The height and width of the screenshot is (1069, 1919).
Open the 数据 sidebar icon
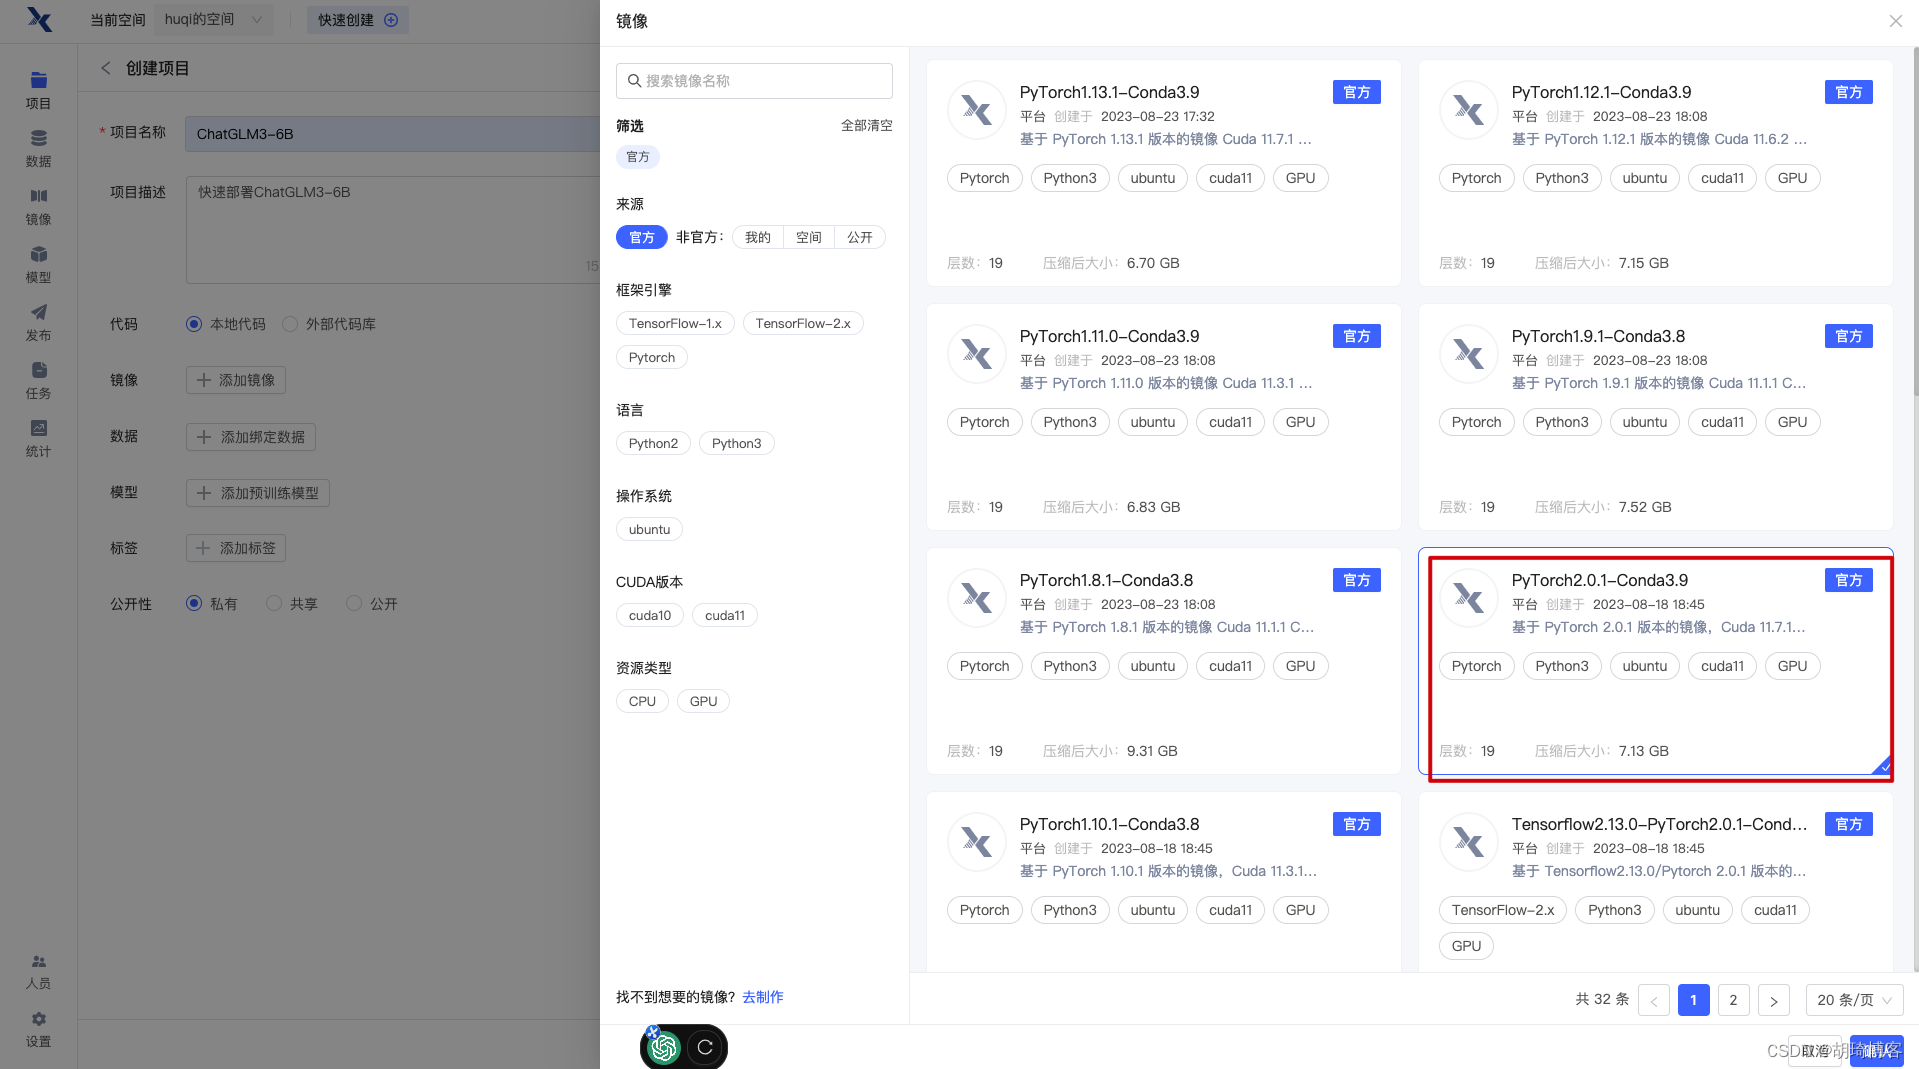pos(38,138)
